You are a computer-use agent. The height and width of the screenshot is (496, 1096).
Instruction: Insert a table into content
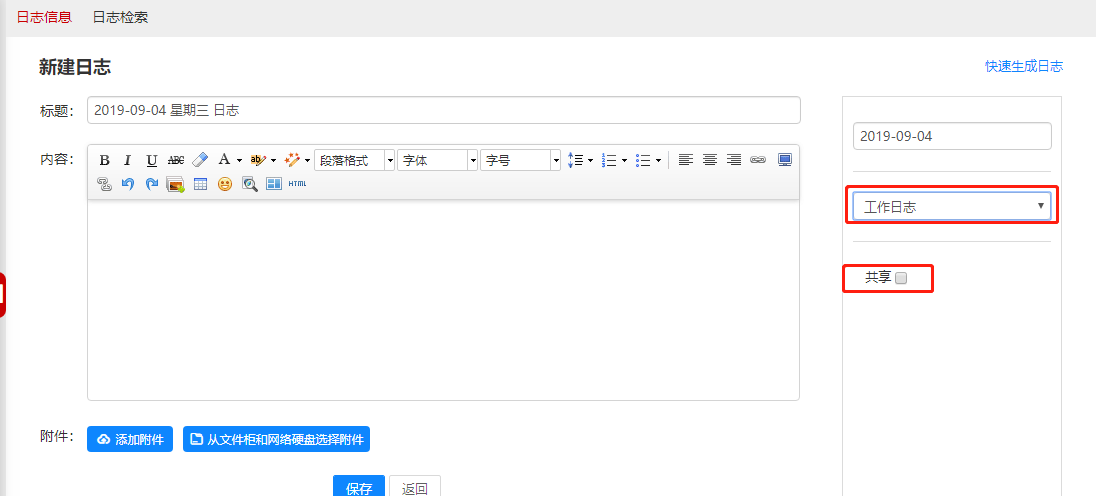(x=200, y=184)
